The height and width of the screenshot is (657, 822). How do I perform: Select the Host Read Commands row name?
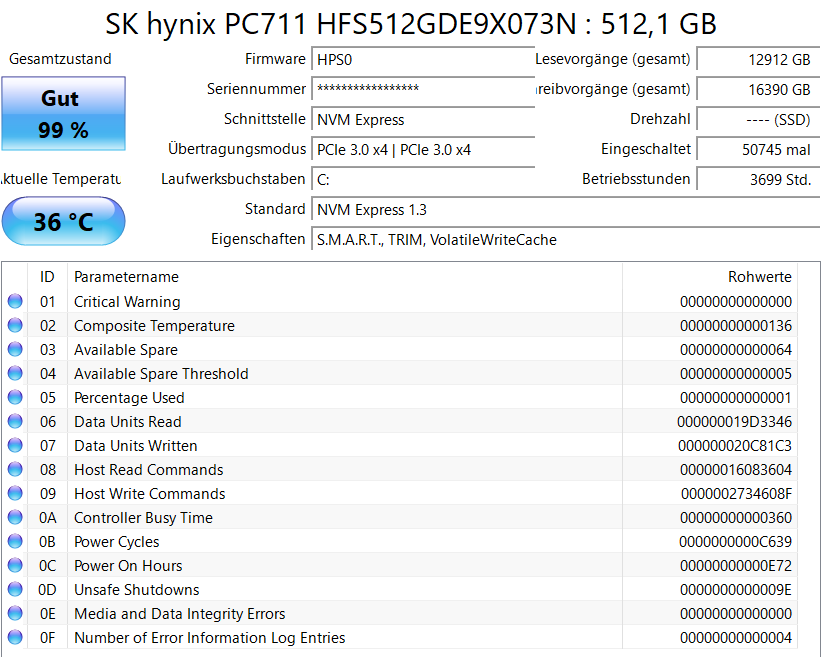[x=148, y=470]
